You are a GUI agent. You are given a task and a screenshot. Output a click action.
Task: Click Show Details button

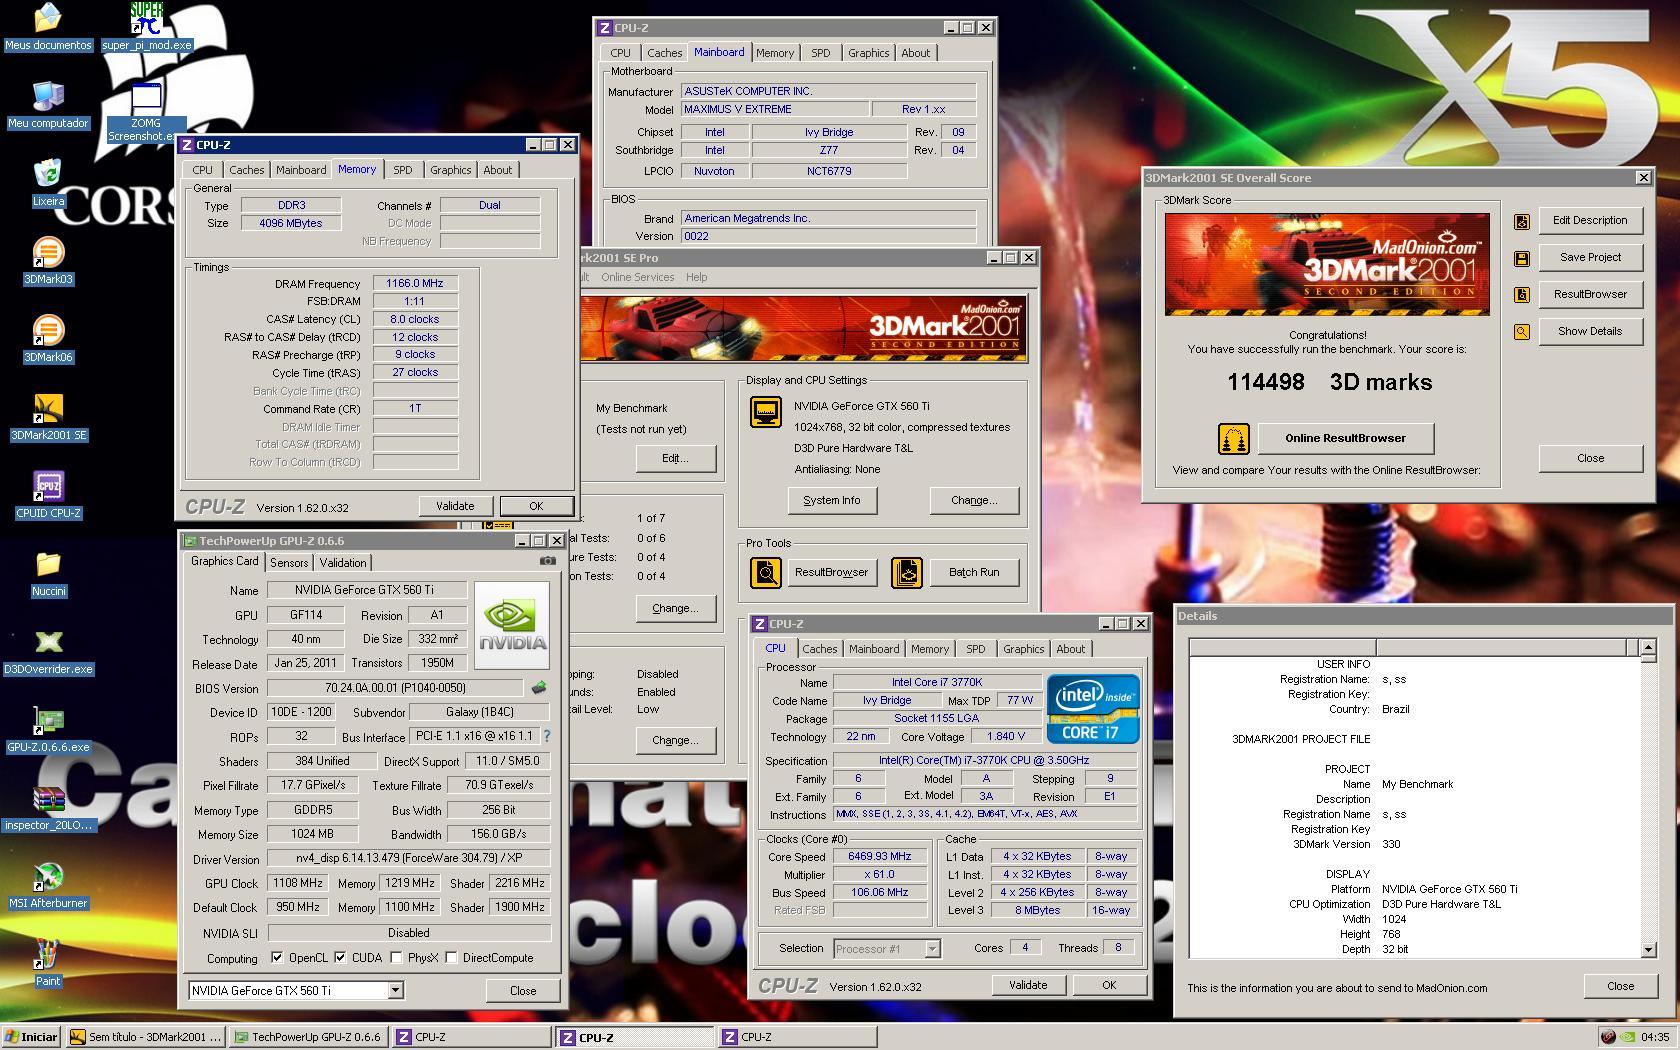[1589, 332]
